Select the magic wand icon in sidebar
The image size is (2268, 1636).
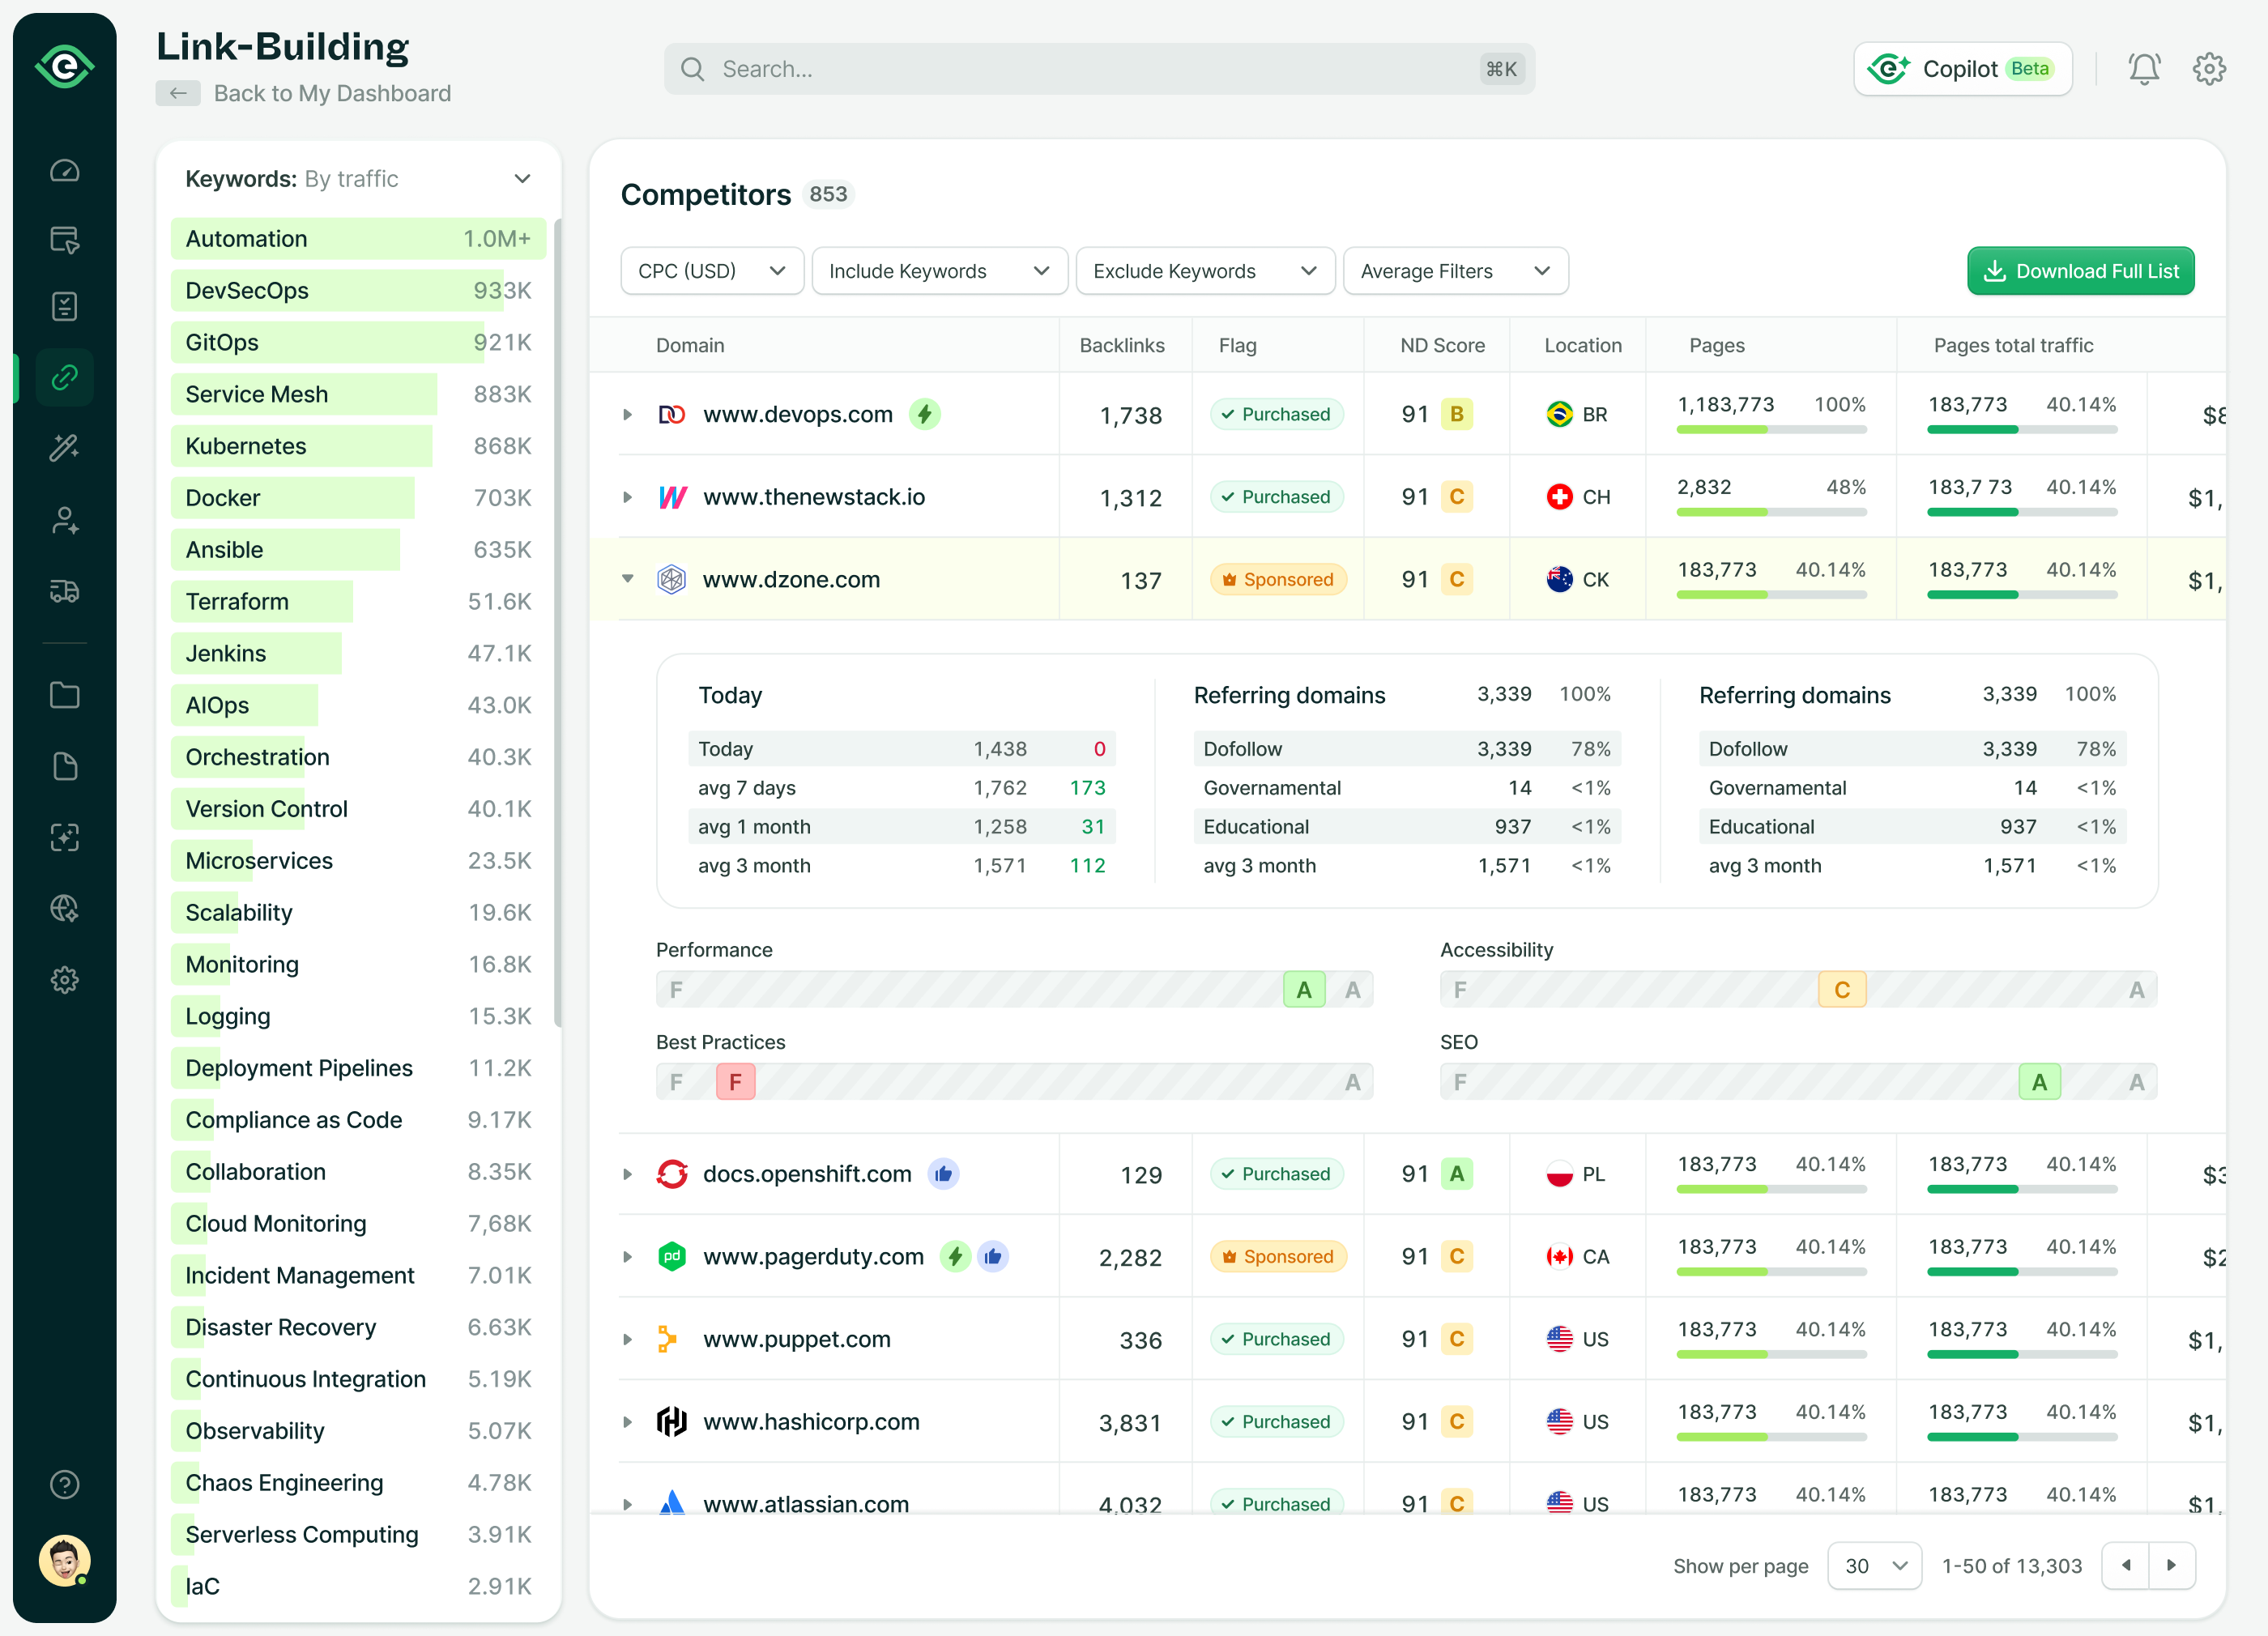(x=64, y=447)
